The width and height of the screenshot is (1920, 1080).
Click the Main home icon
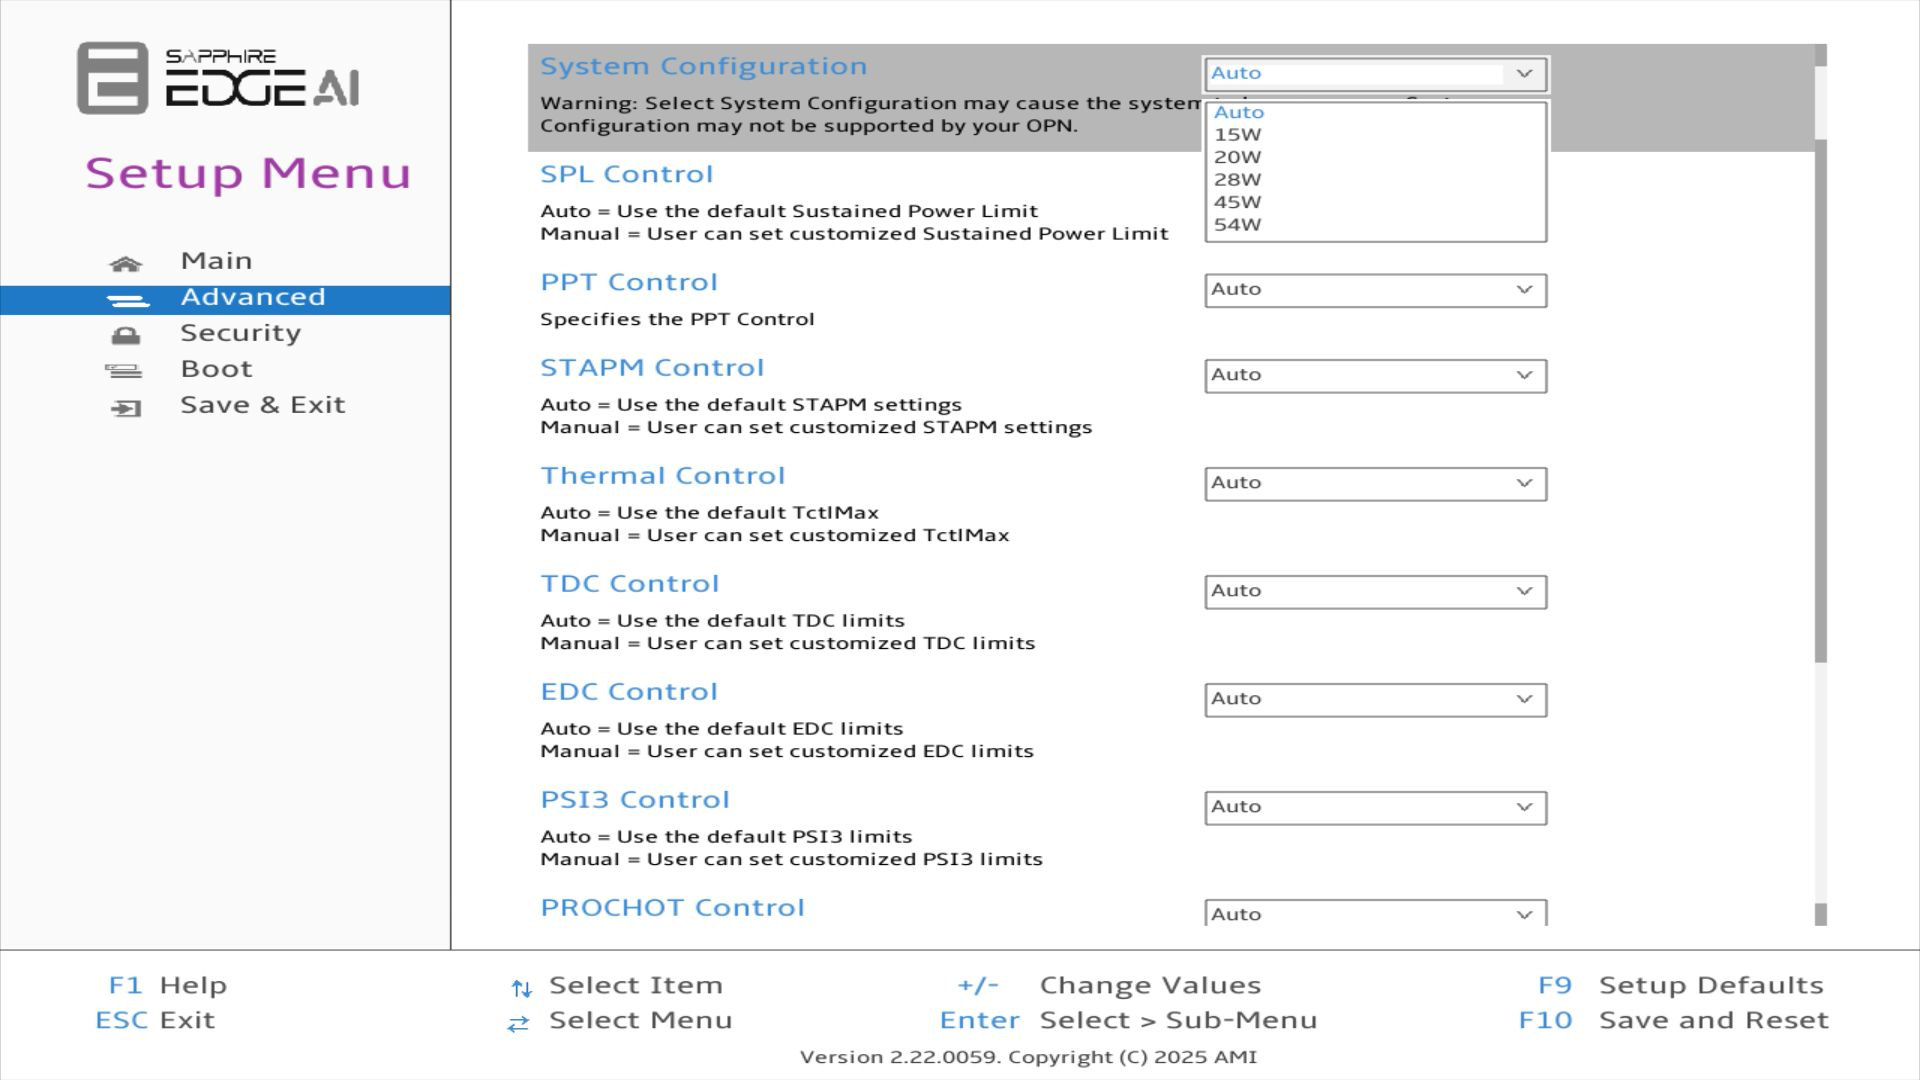[x=125, y=264]
